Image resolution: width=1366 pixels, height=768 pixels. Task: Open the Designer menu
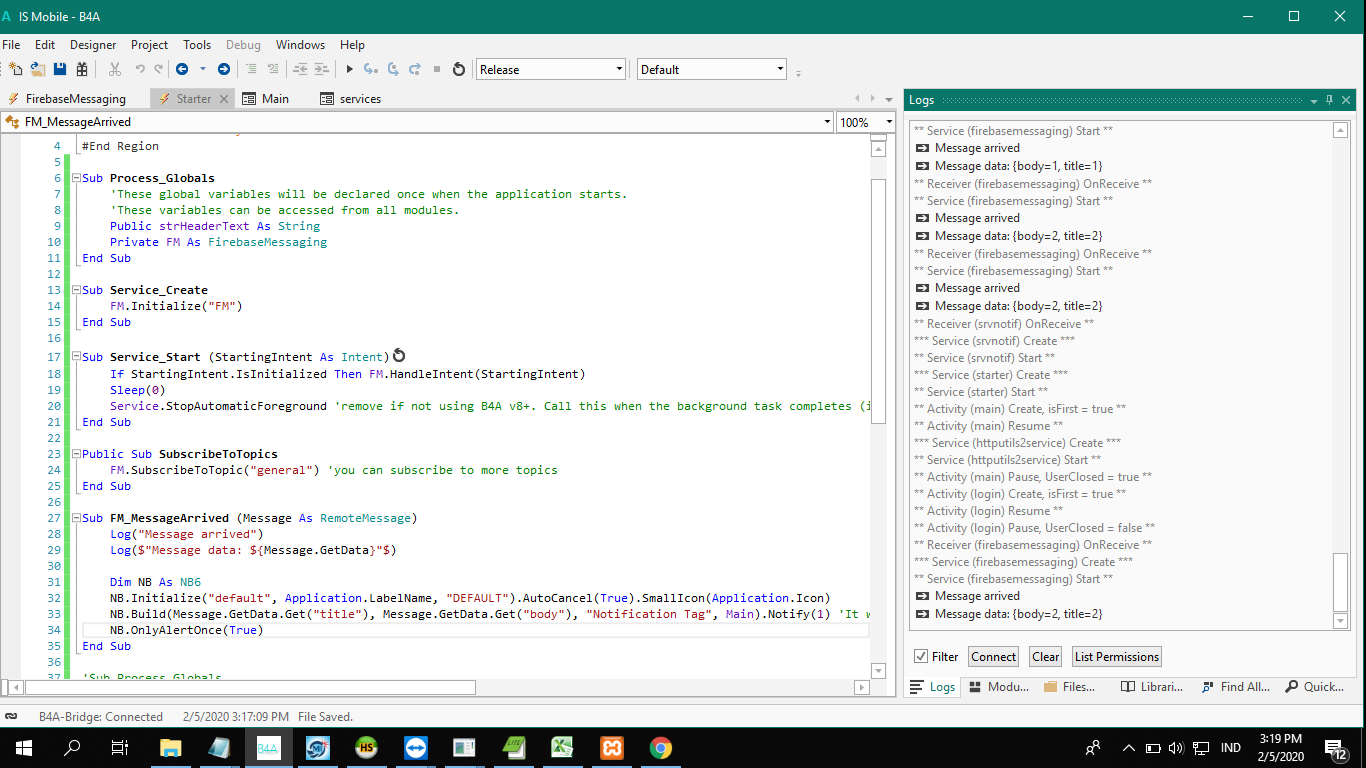pos(93,45)
